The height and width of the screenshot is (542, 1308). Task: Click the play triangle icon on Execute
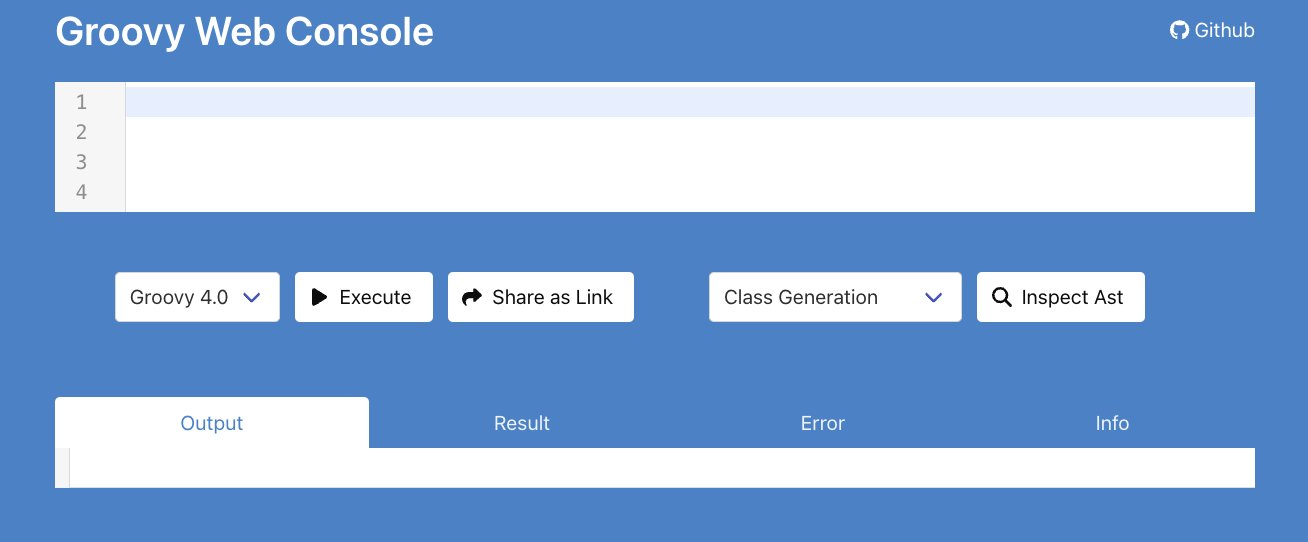coord(319,297)
